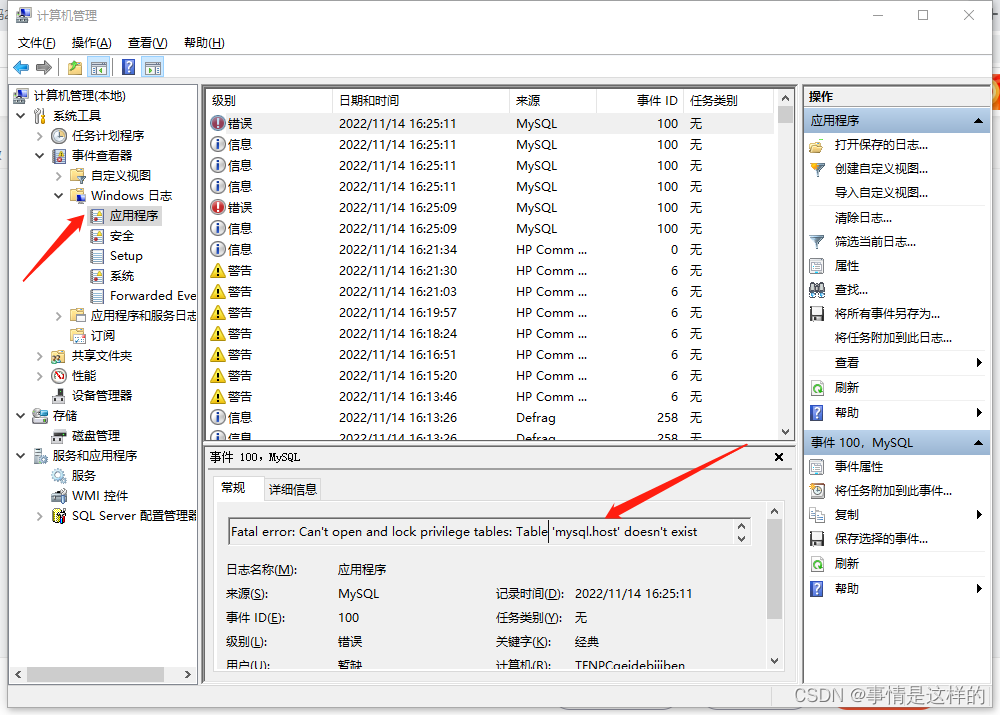
Task: Select the 16:25:09 错误 MySQL event row
Action: click(490, 207)
